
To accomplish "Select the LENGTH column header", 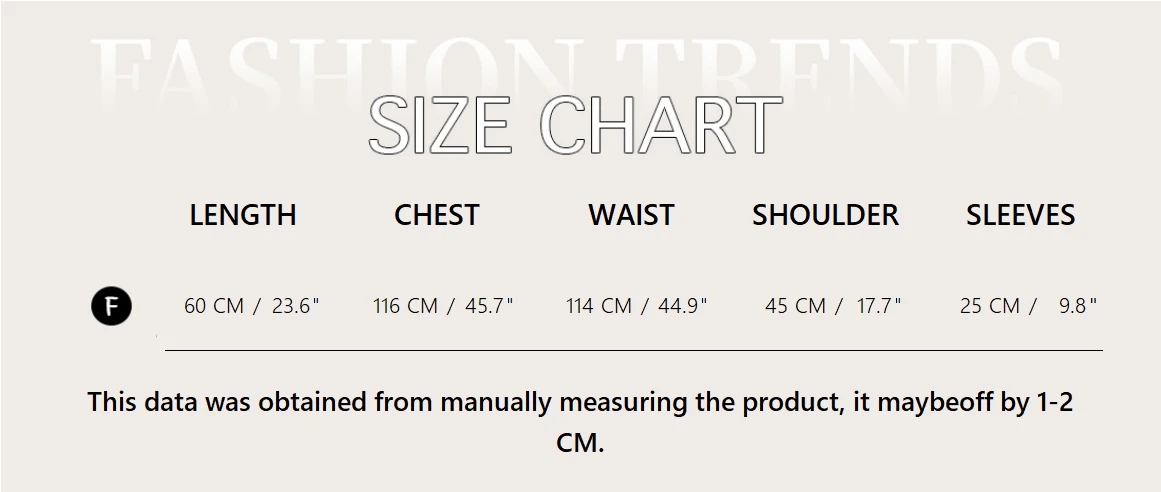I will pyautogui.click(x=243, y=215).
